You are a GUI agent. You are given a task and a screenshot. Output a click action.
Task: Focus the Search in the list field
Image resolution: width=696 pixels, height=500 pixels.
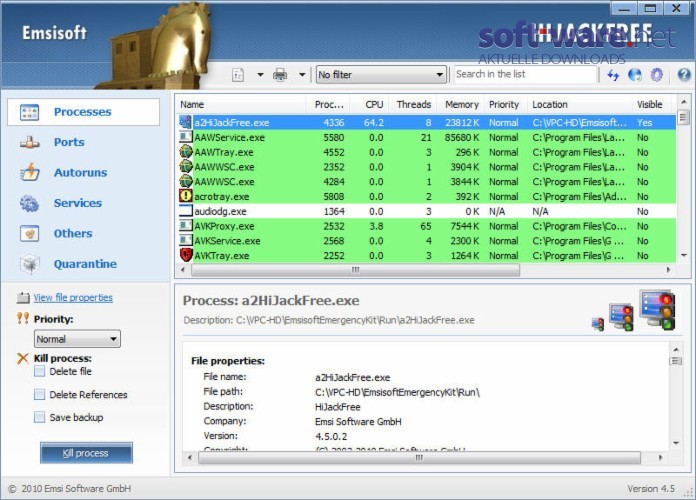[525, 74]
